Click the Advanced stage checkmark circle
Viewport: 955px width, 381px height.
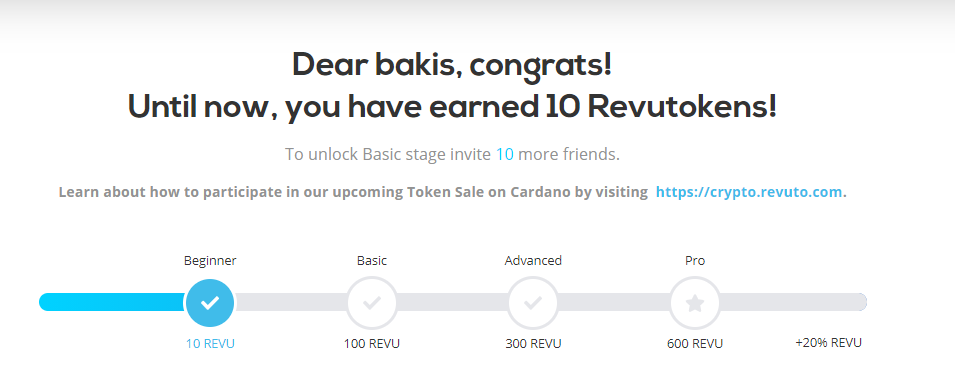[533, 302]
